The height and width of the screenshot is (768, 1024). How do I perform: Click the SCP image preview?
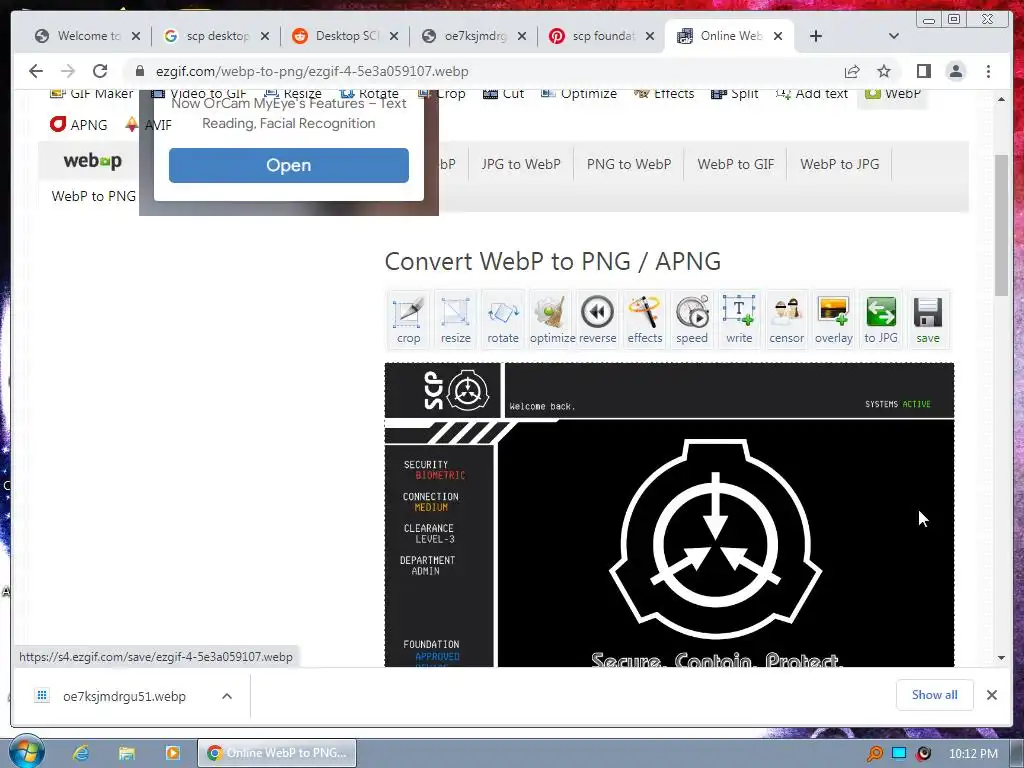coord(669,515)
